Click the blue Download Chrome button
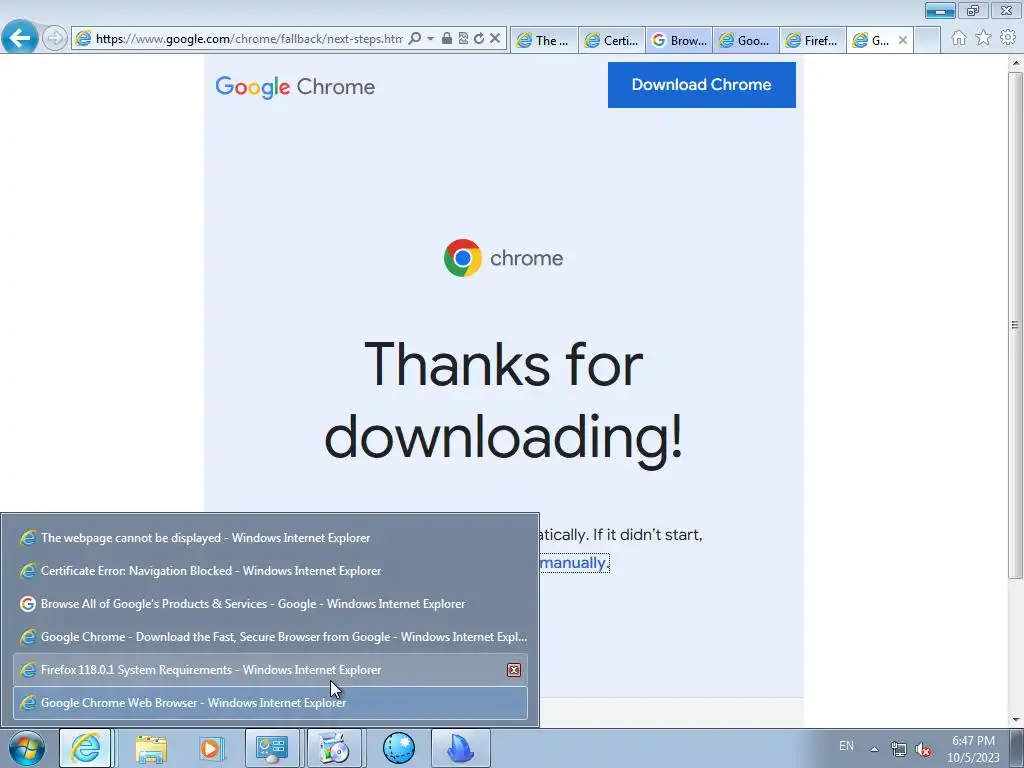Screen dimensions: 1024x768 701,85
